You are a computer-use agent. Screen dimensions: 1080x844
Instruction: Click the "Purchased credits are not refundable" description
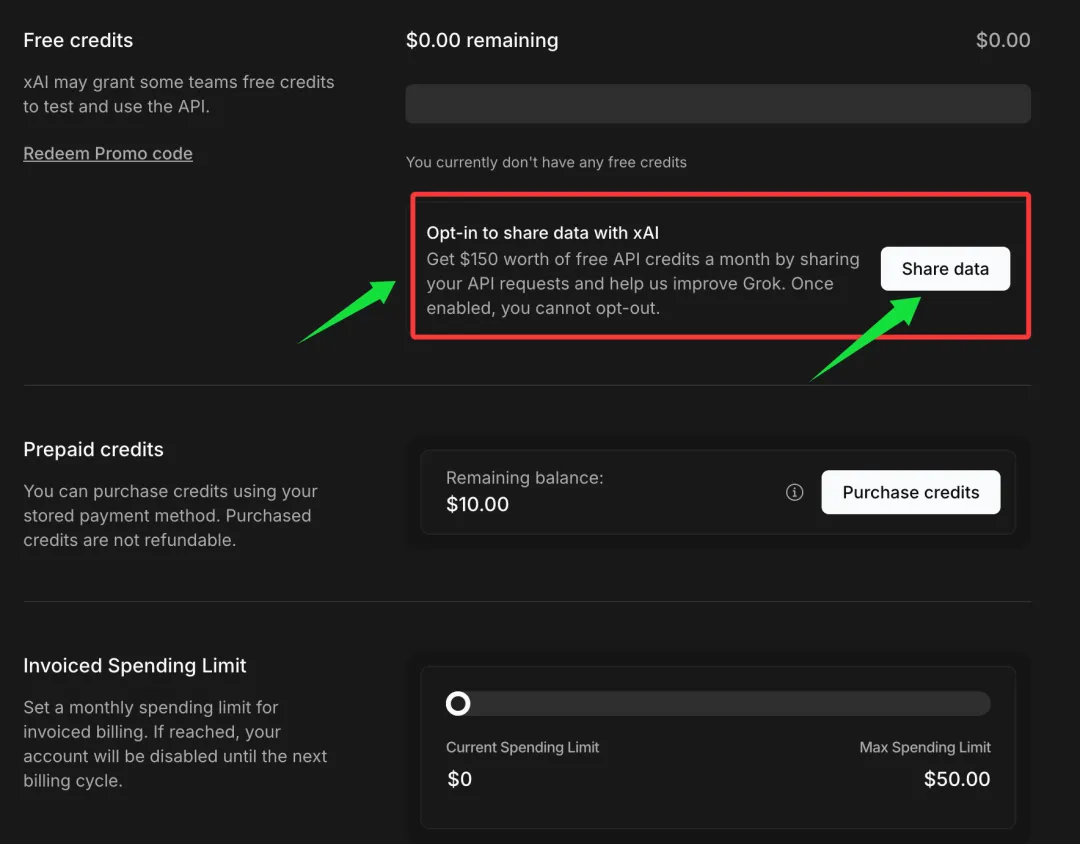click(x=171, y=515)
